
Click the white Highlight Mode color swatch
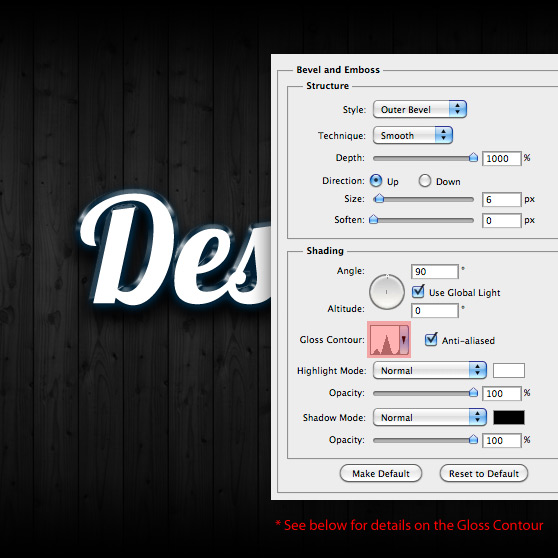(509, 370)
